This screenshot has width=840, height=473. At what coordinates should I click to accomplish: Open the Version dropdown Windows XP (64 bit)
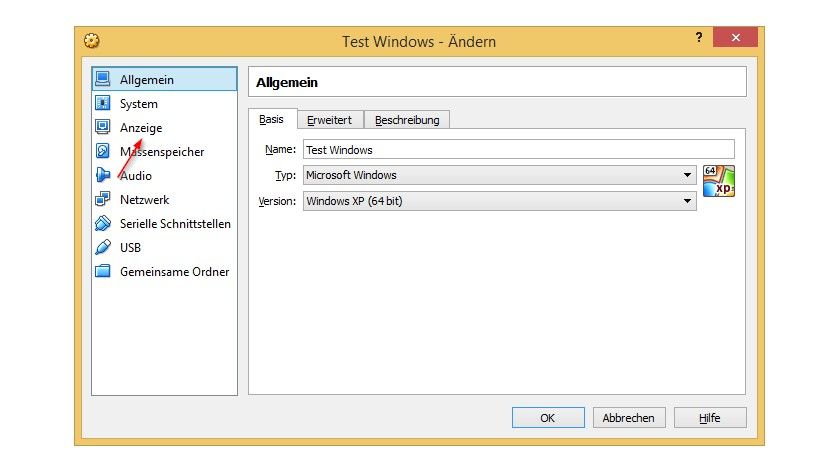click(x=500, y=201)
